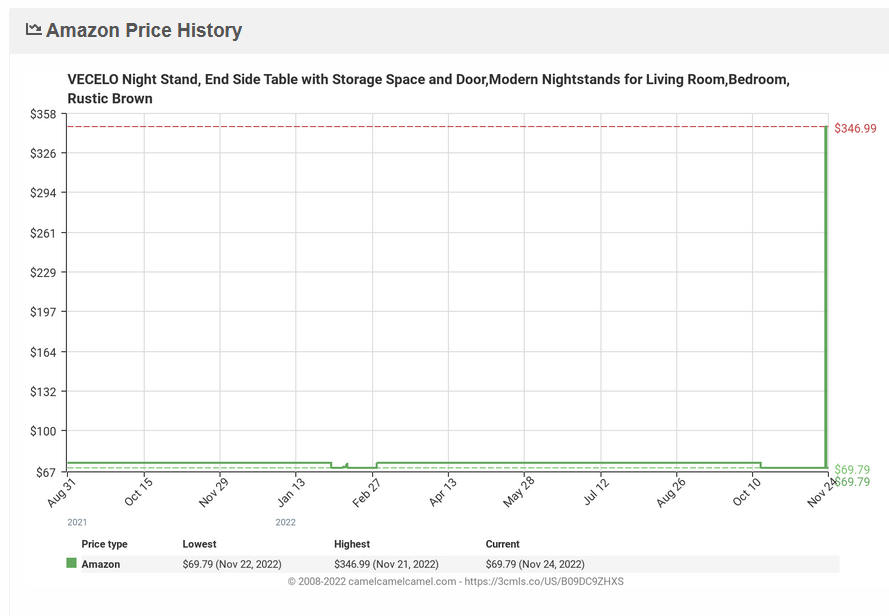Click the Oct 10 x-axis date label
Image resolution: width=889 pixels, height=616 pixels.
(x=746, y=493)
